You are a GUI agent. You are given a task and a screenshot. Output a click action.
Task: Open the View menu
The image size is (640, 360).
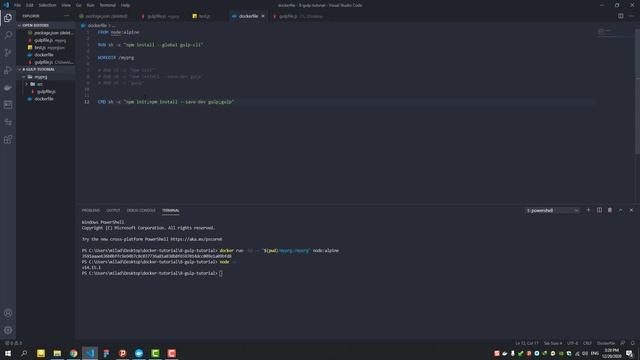[x=66, y=5]
